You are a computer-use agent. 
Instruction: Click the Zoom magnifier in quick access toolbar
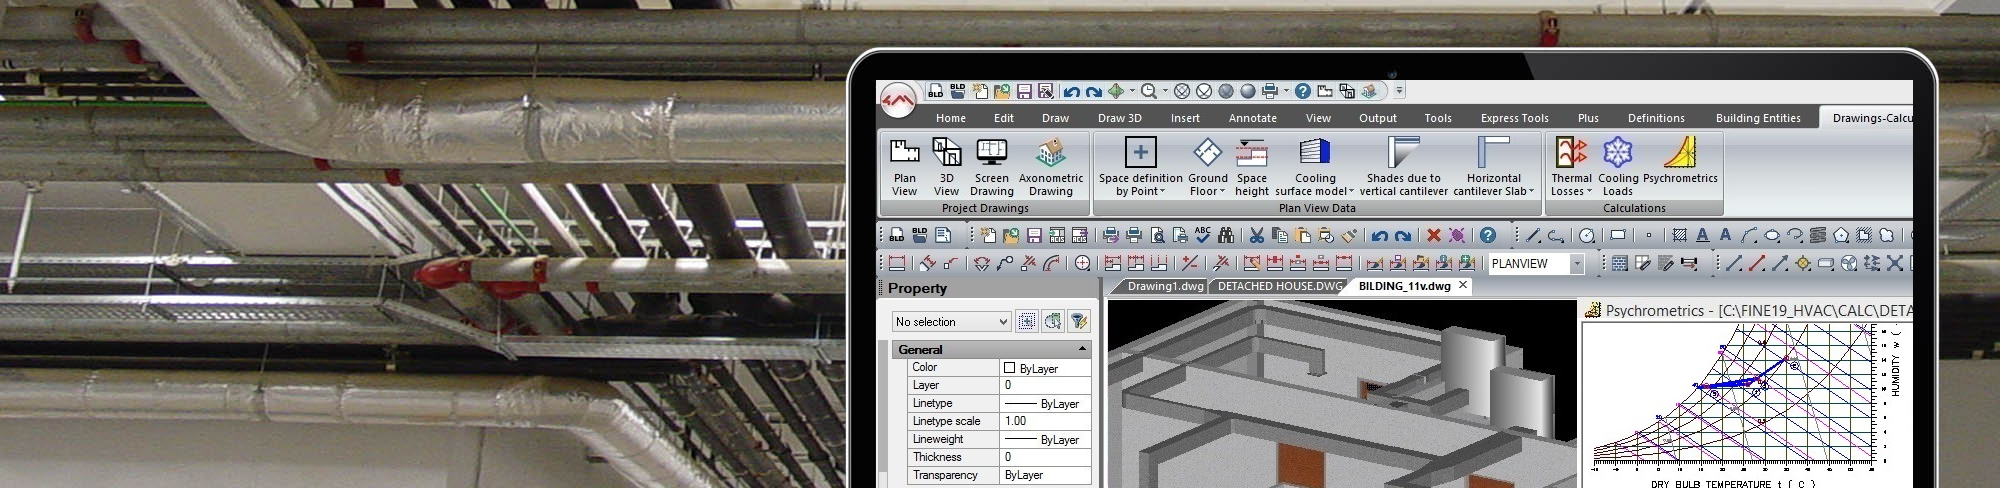click(x=1149, y=91)
